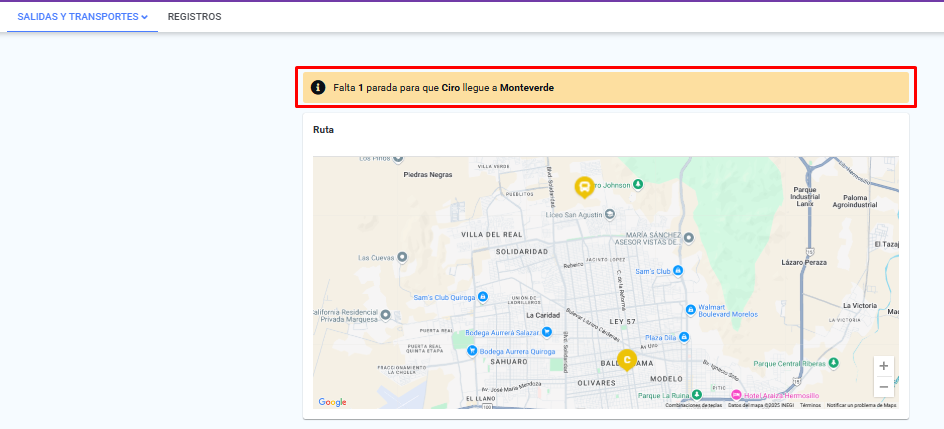Click Combinaciones de teclas on map
The height and width of the screenshot is (429, 944).
click(x=694, y=405)
